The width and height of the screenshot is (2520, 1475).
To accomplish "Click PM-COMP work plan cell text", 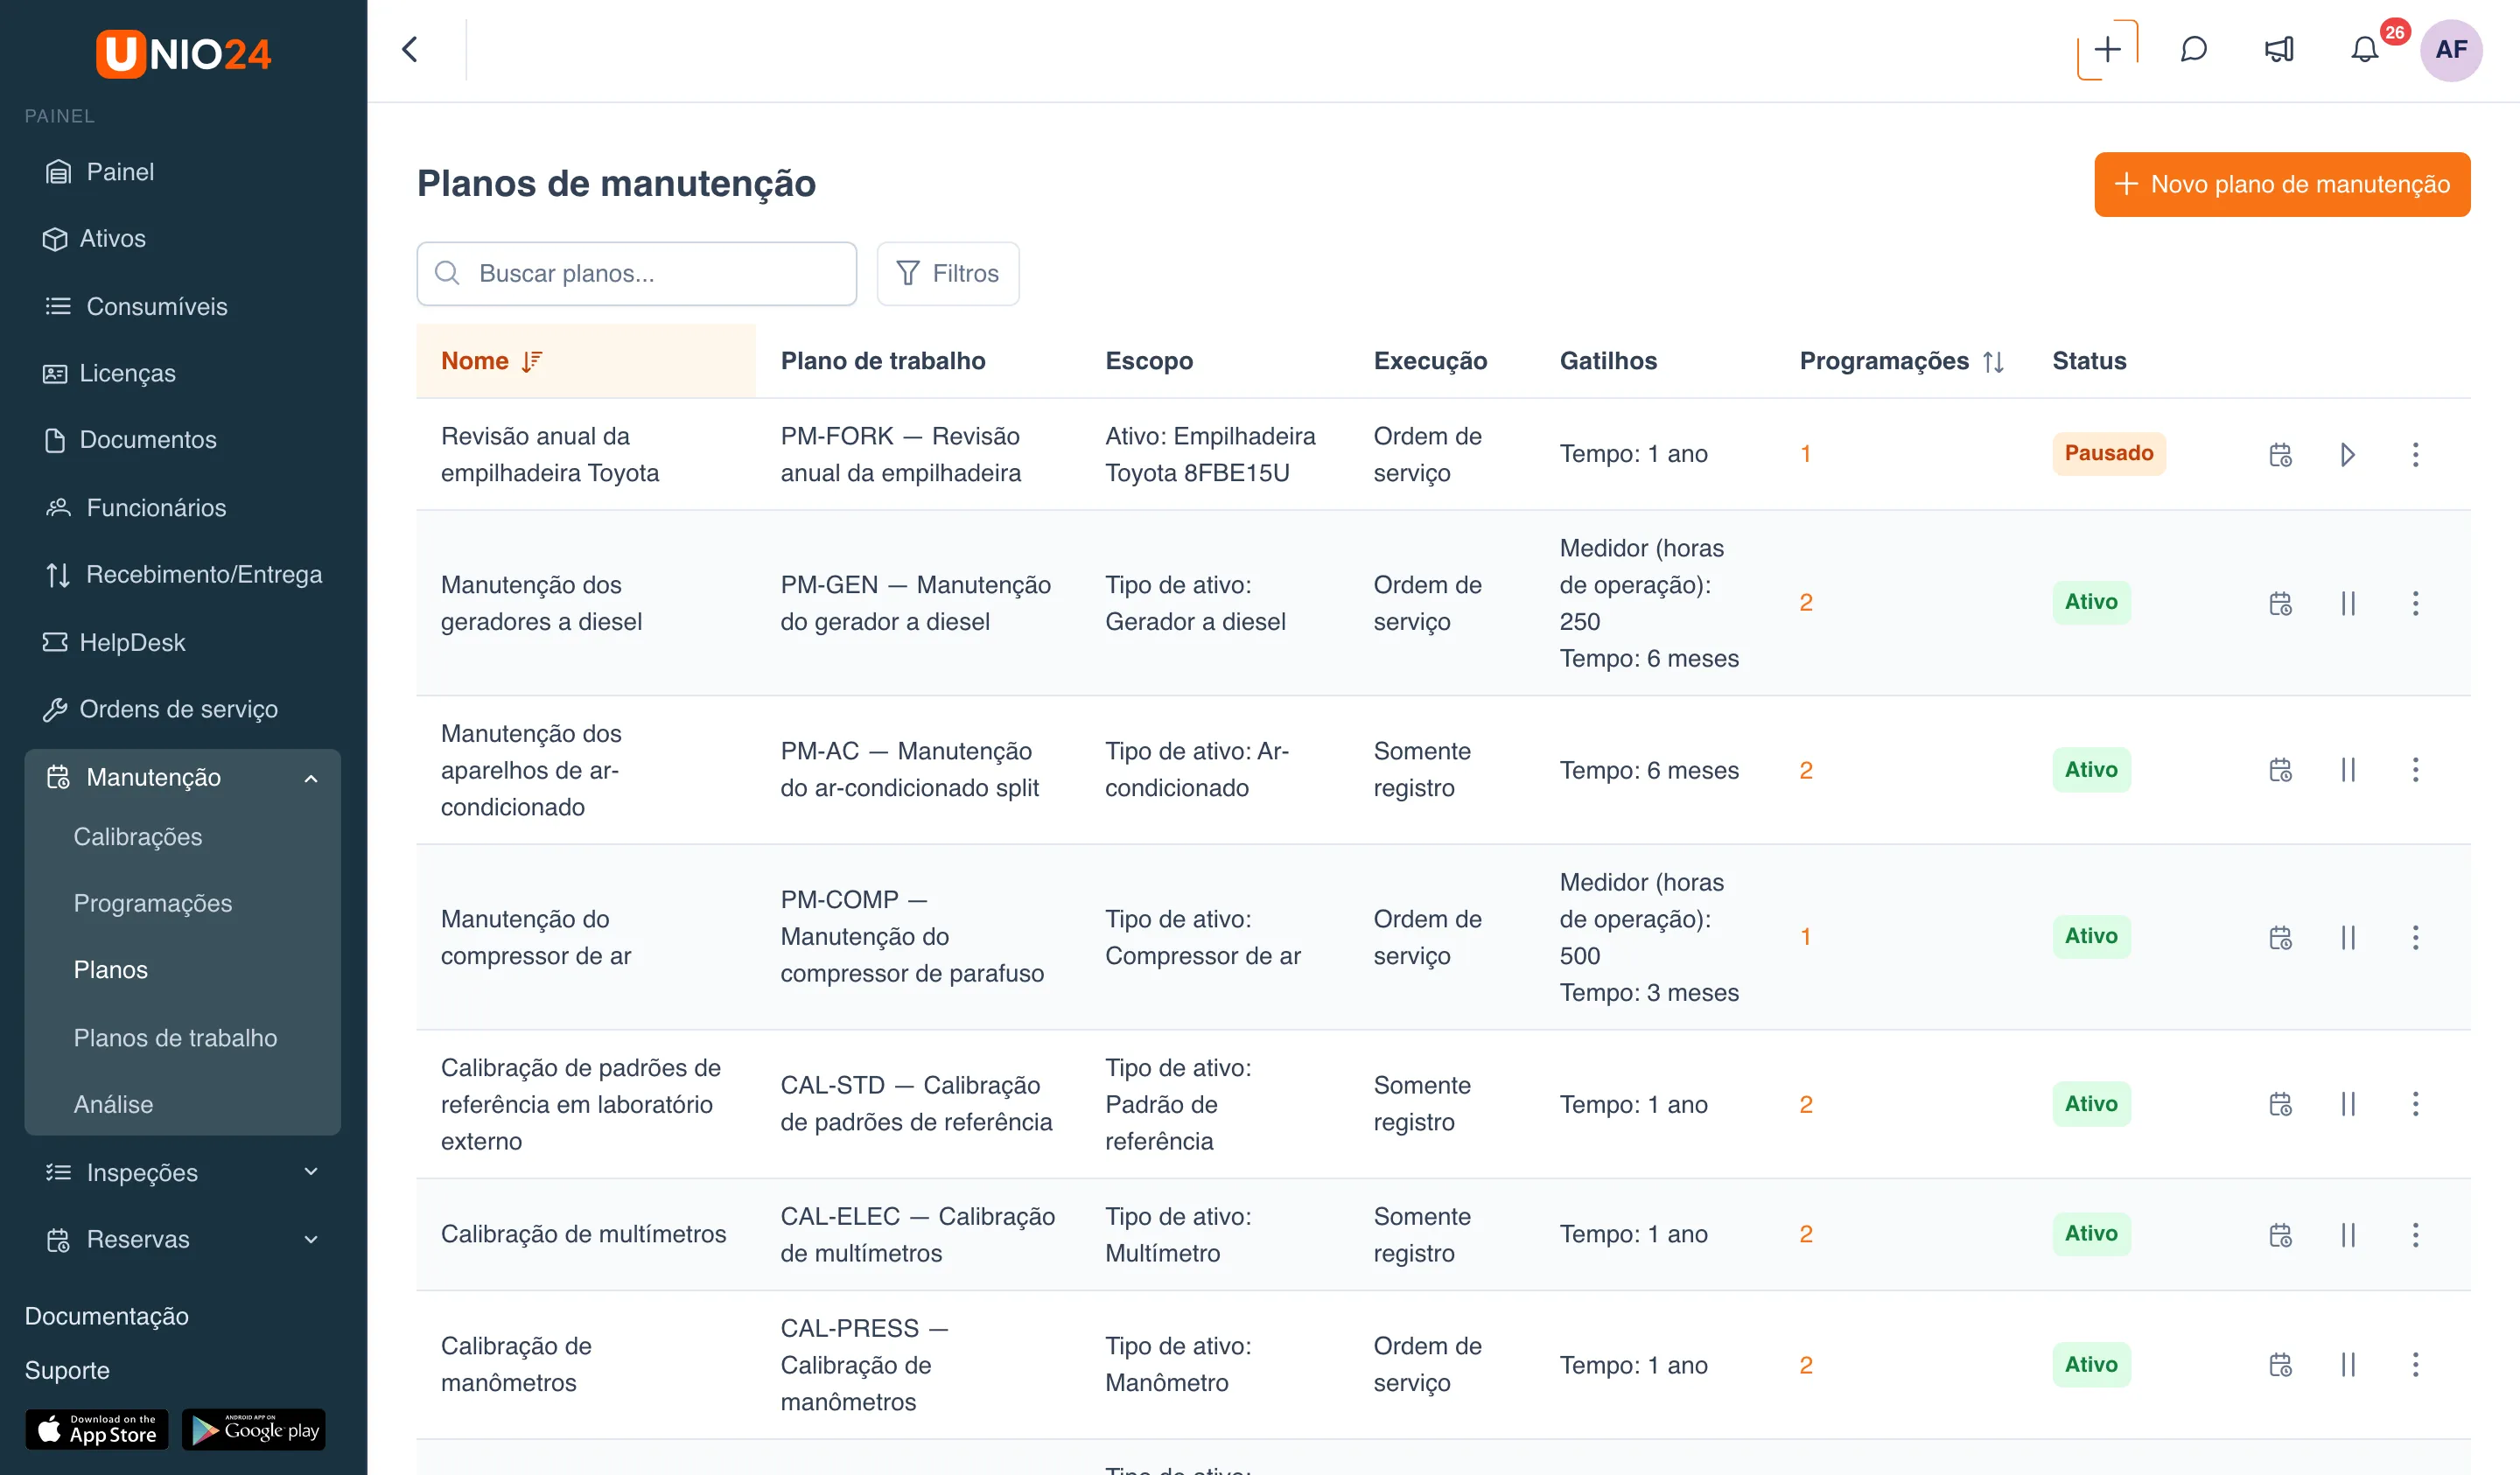I will click(x=911, y=937).
